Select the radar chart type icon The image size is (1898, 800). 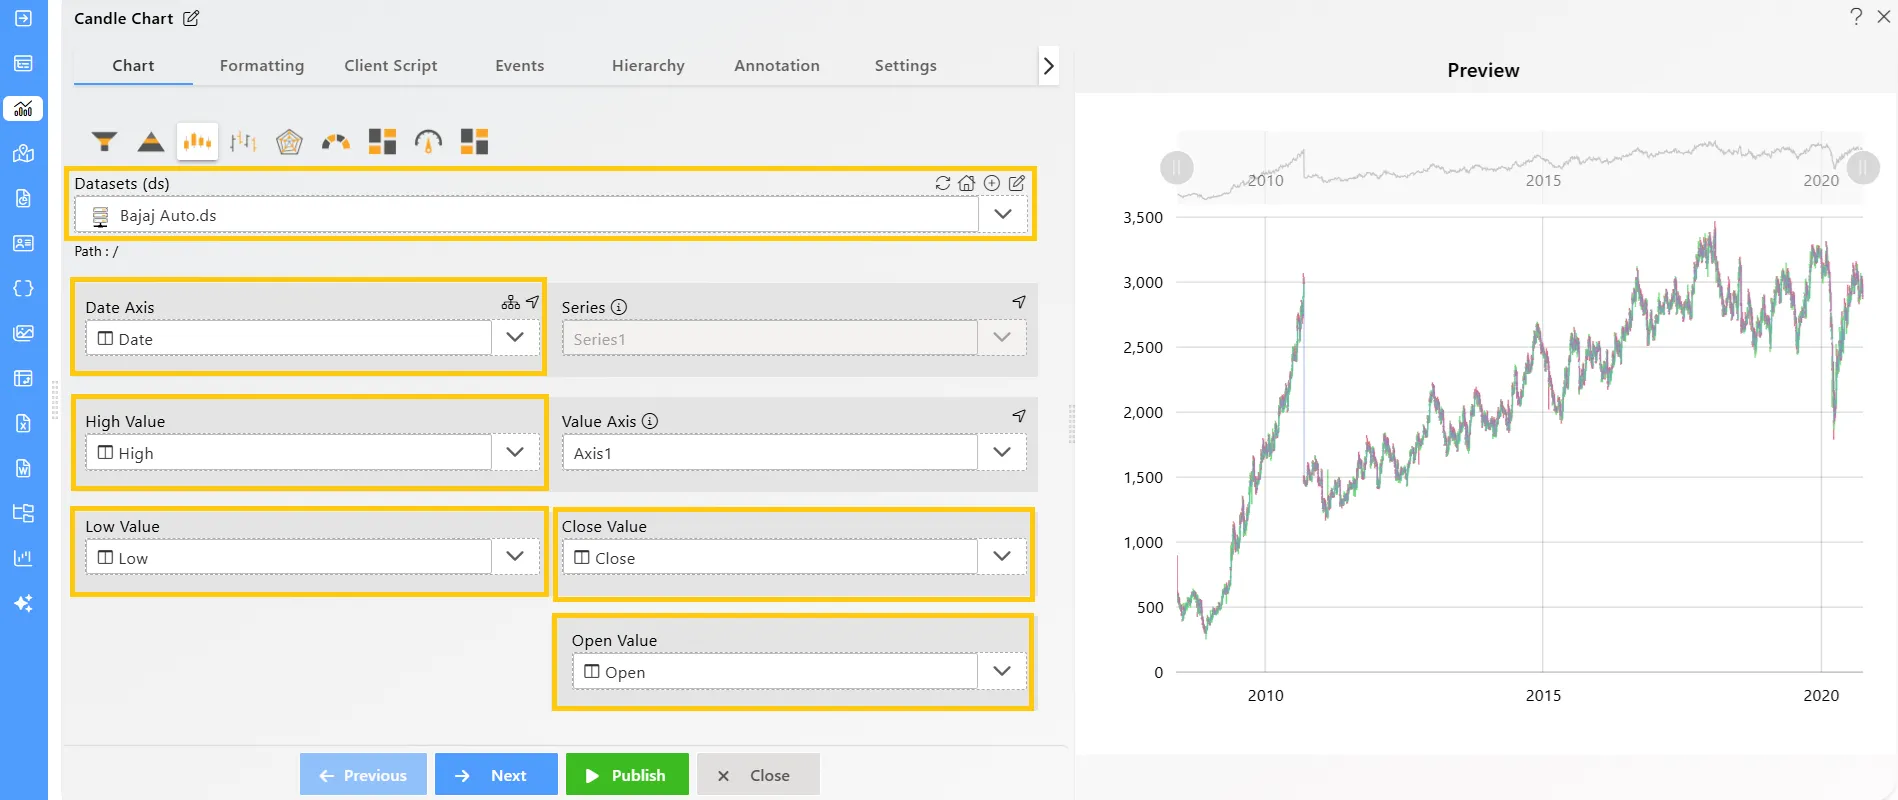(x=289, y=141)
